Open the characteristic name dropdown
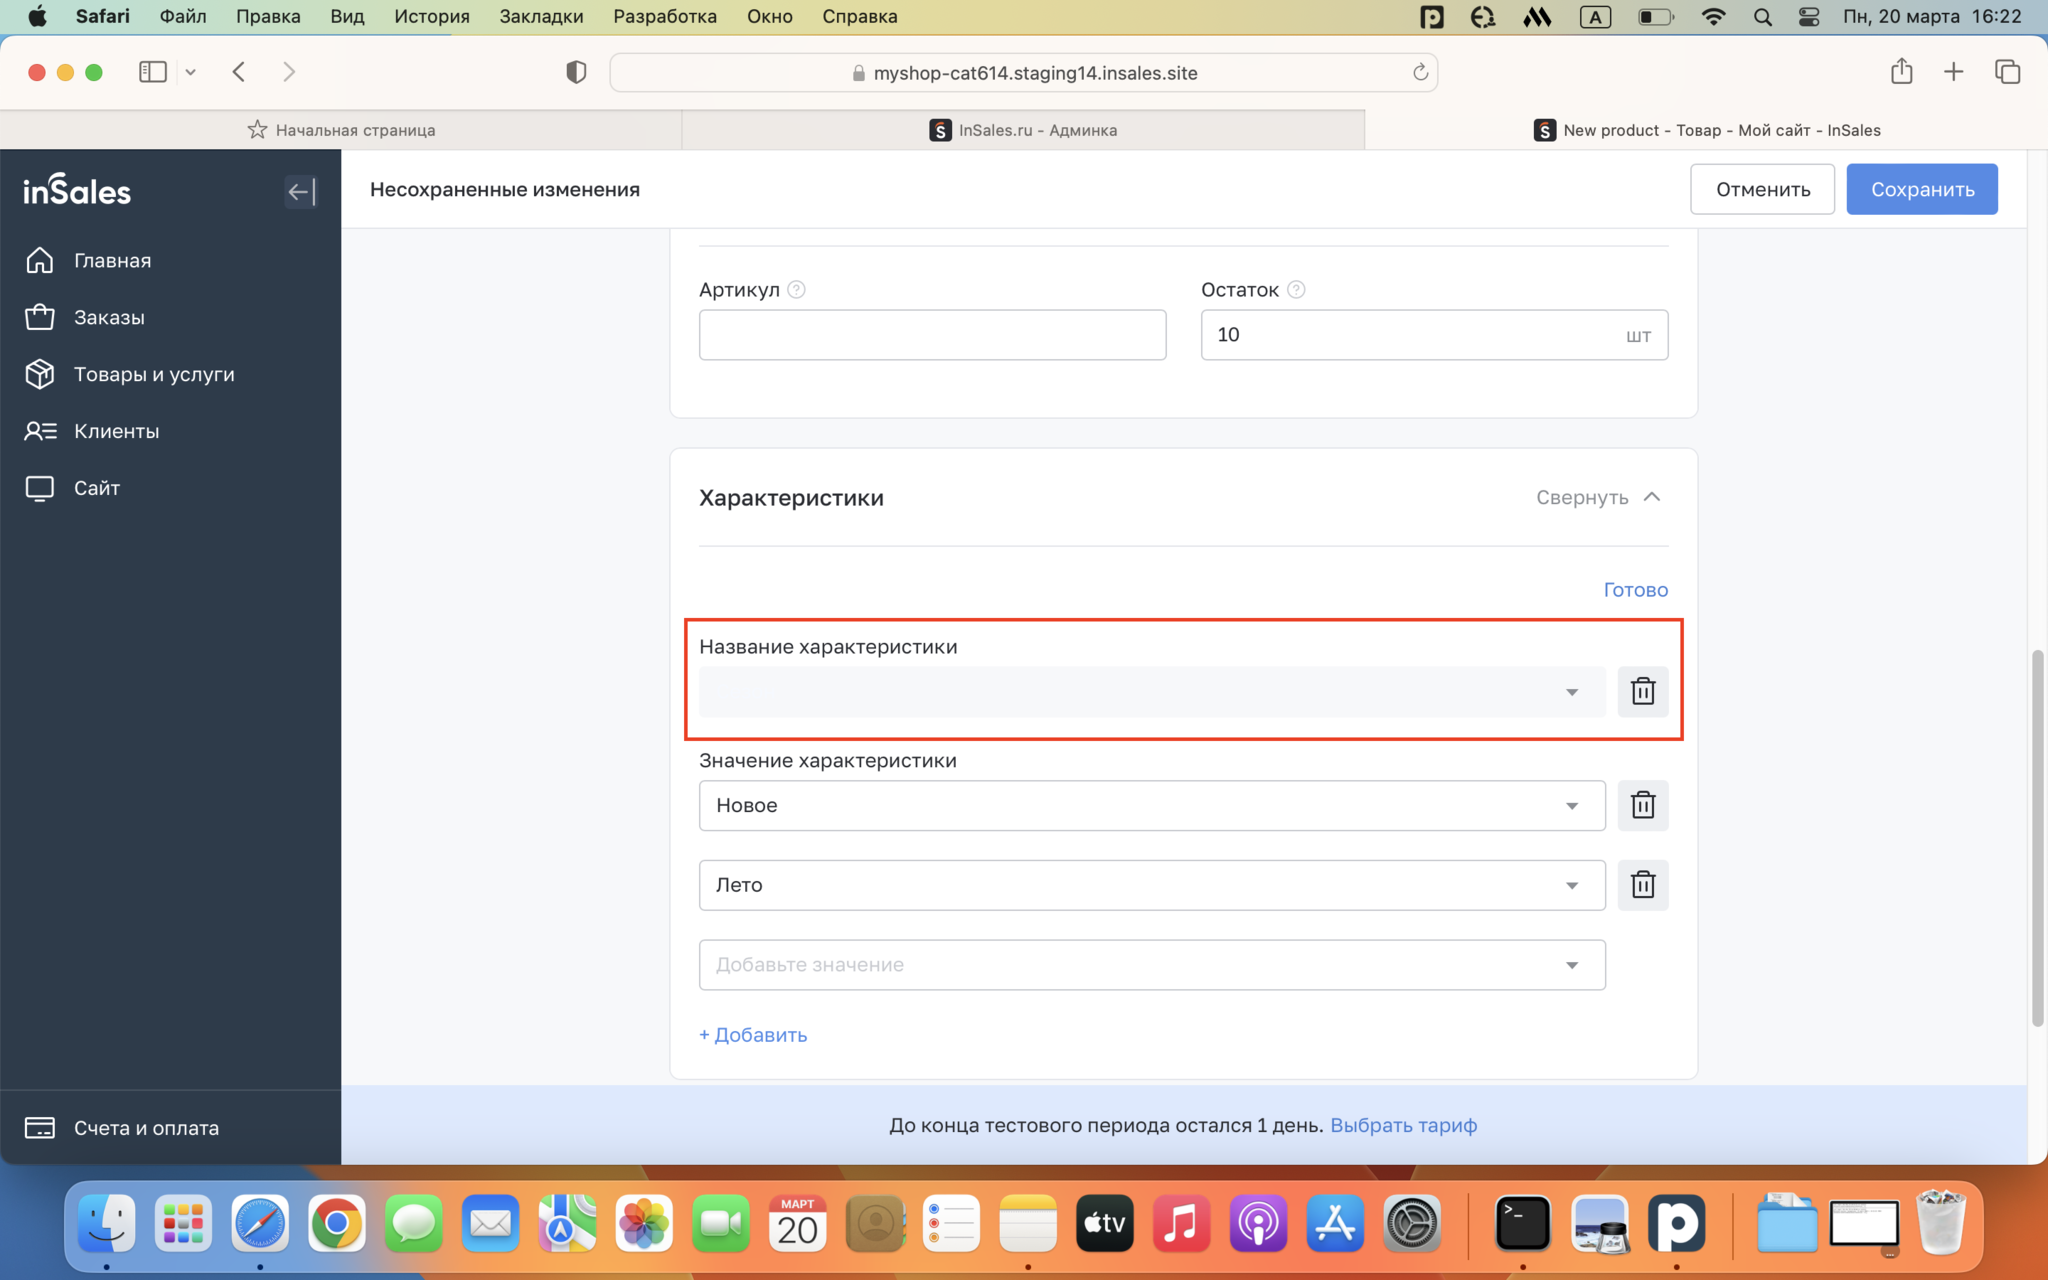Screen dimensions: 2048x1280 coord(1151,692)
